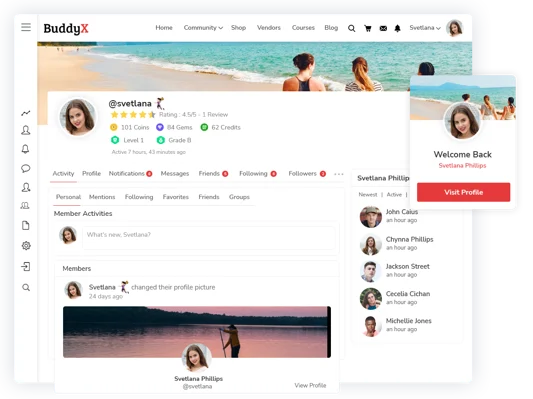Switch to the Notifications tab
The width and height of the screenshot is (533, 399).
click(130, 174)
